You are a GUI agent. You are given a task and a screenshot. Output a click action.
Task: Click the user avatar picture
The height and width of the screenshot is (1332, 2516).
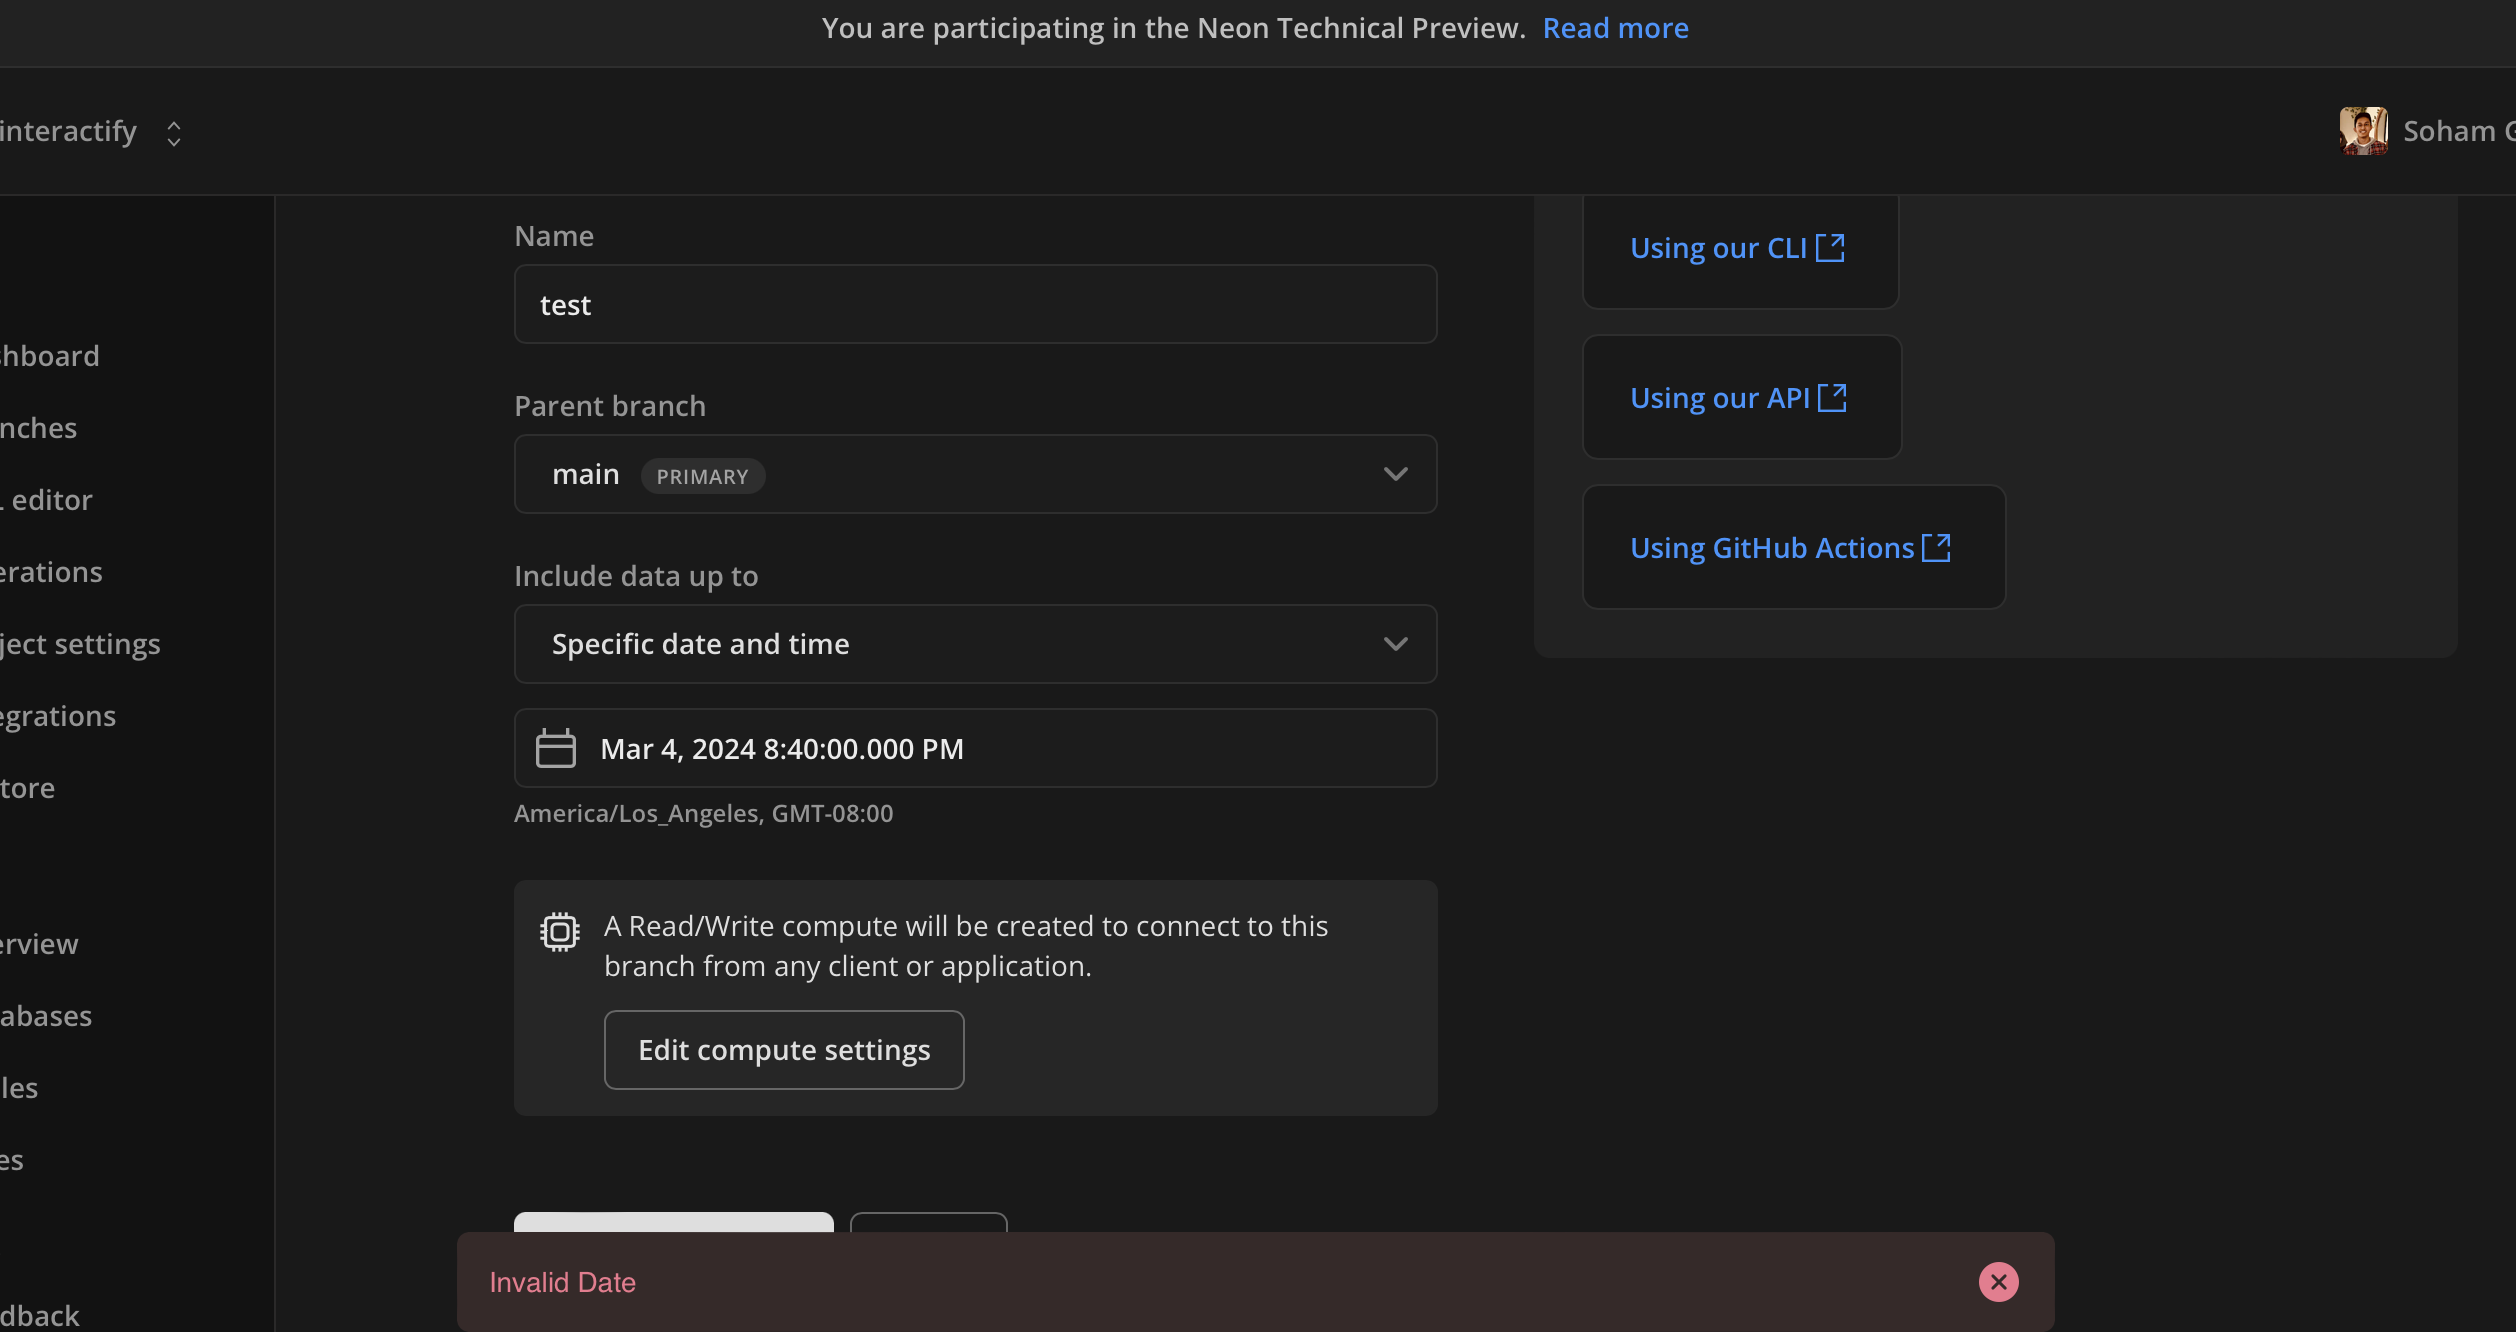2363,131
